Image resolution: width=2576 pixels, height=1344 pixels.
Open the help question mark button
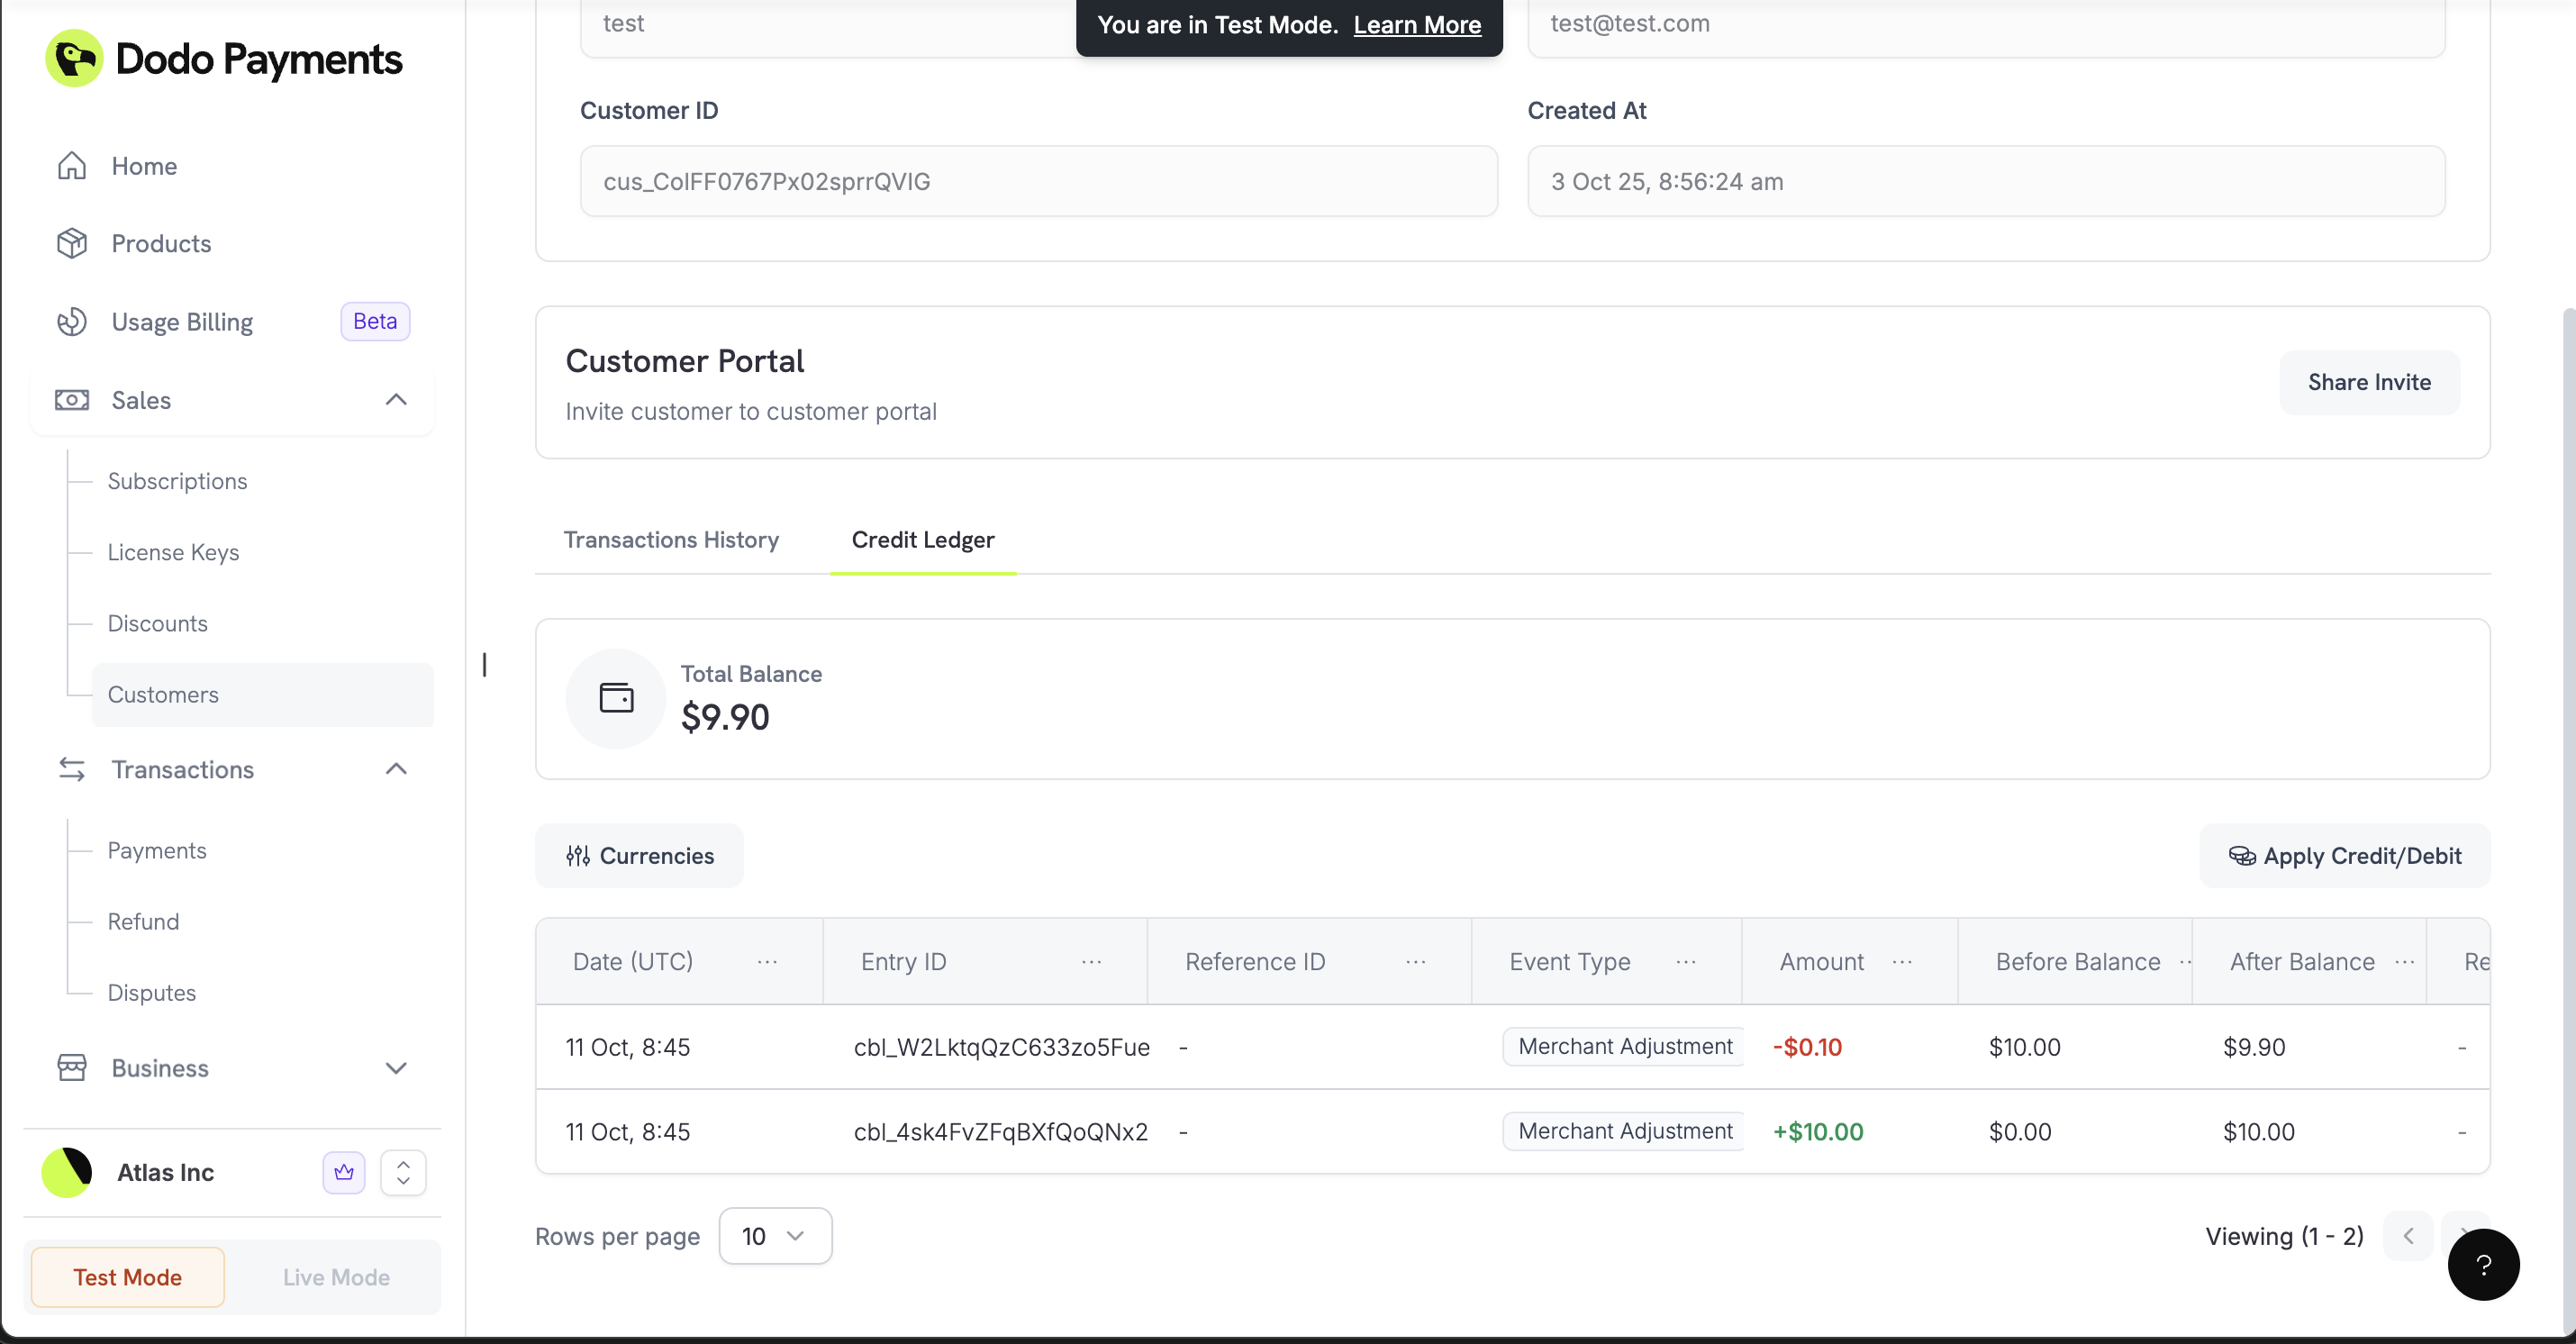[x=2483, y=1265]
